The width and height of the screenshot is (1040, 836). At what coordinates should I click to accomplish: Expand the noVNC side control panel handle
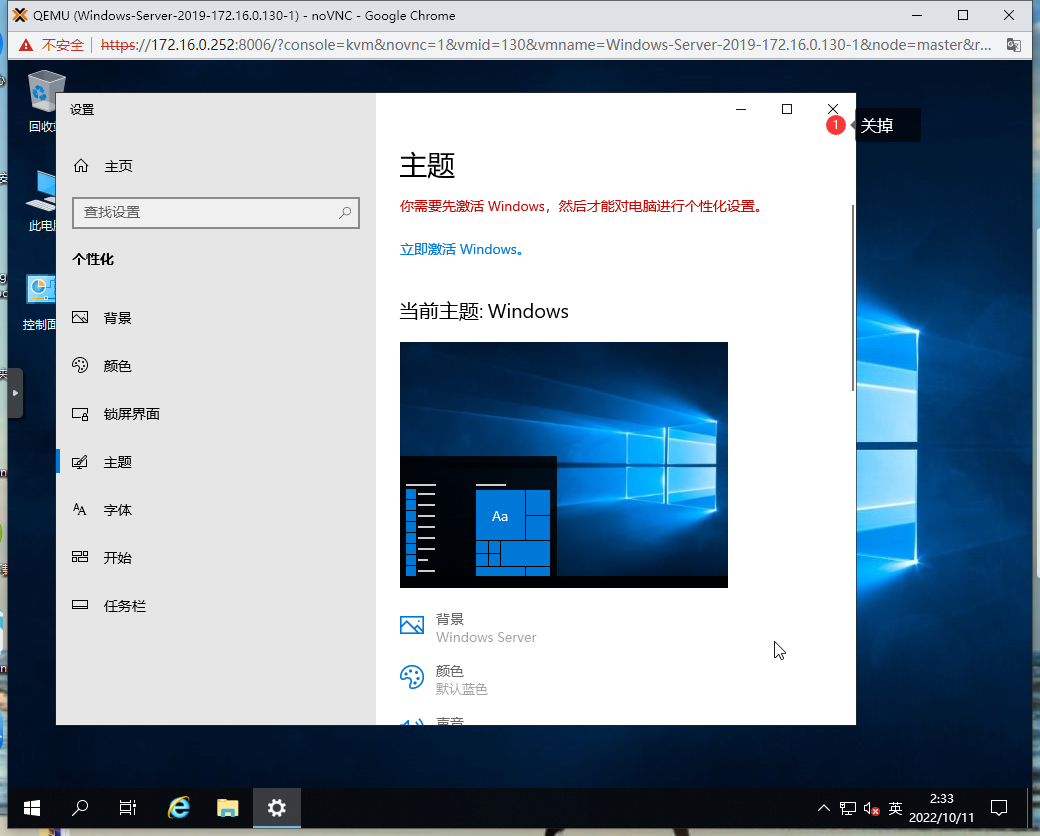coord(15,393)
